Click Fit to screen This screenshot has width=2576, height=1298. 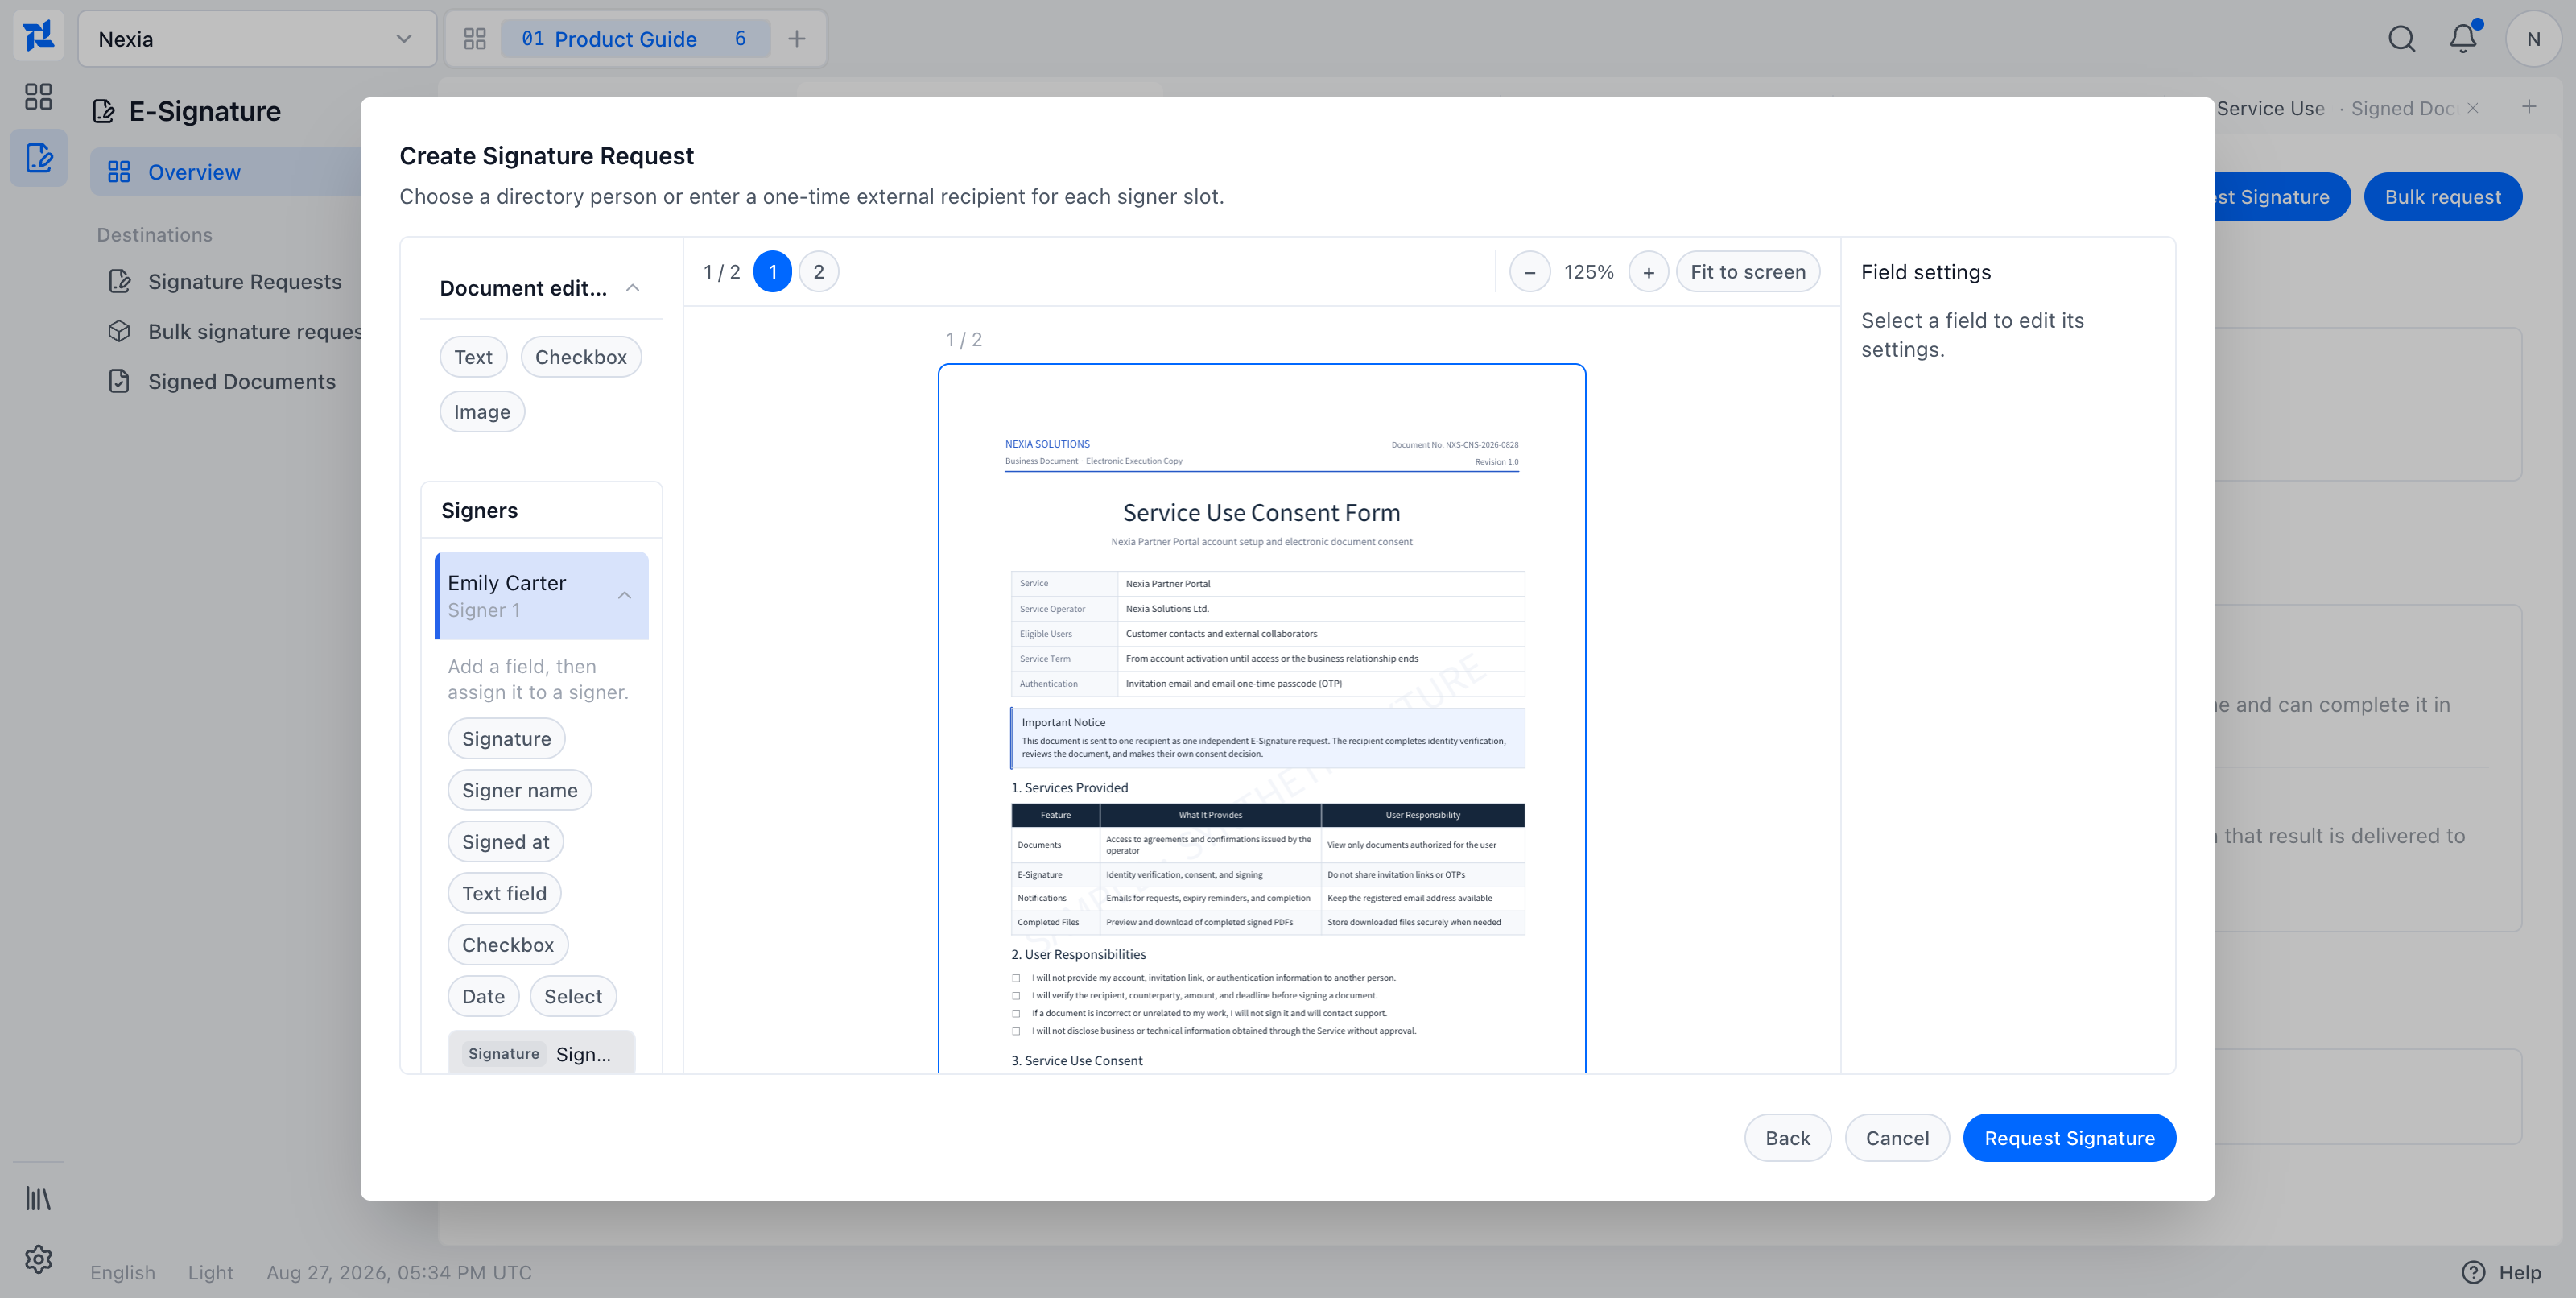1747,272
